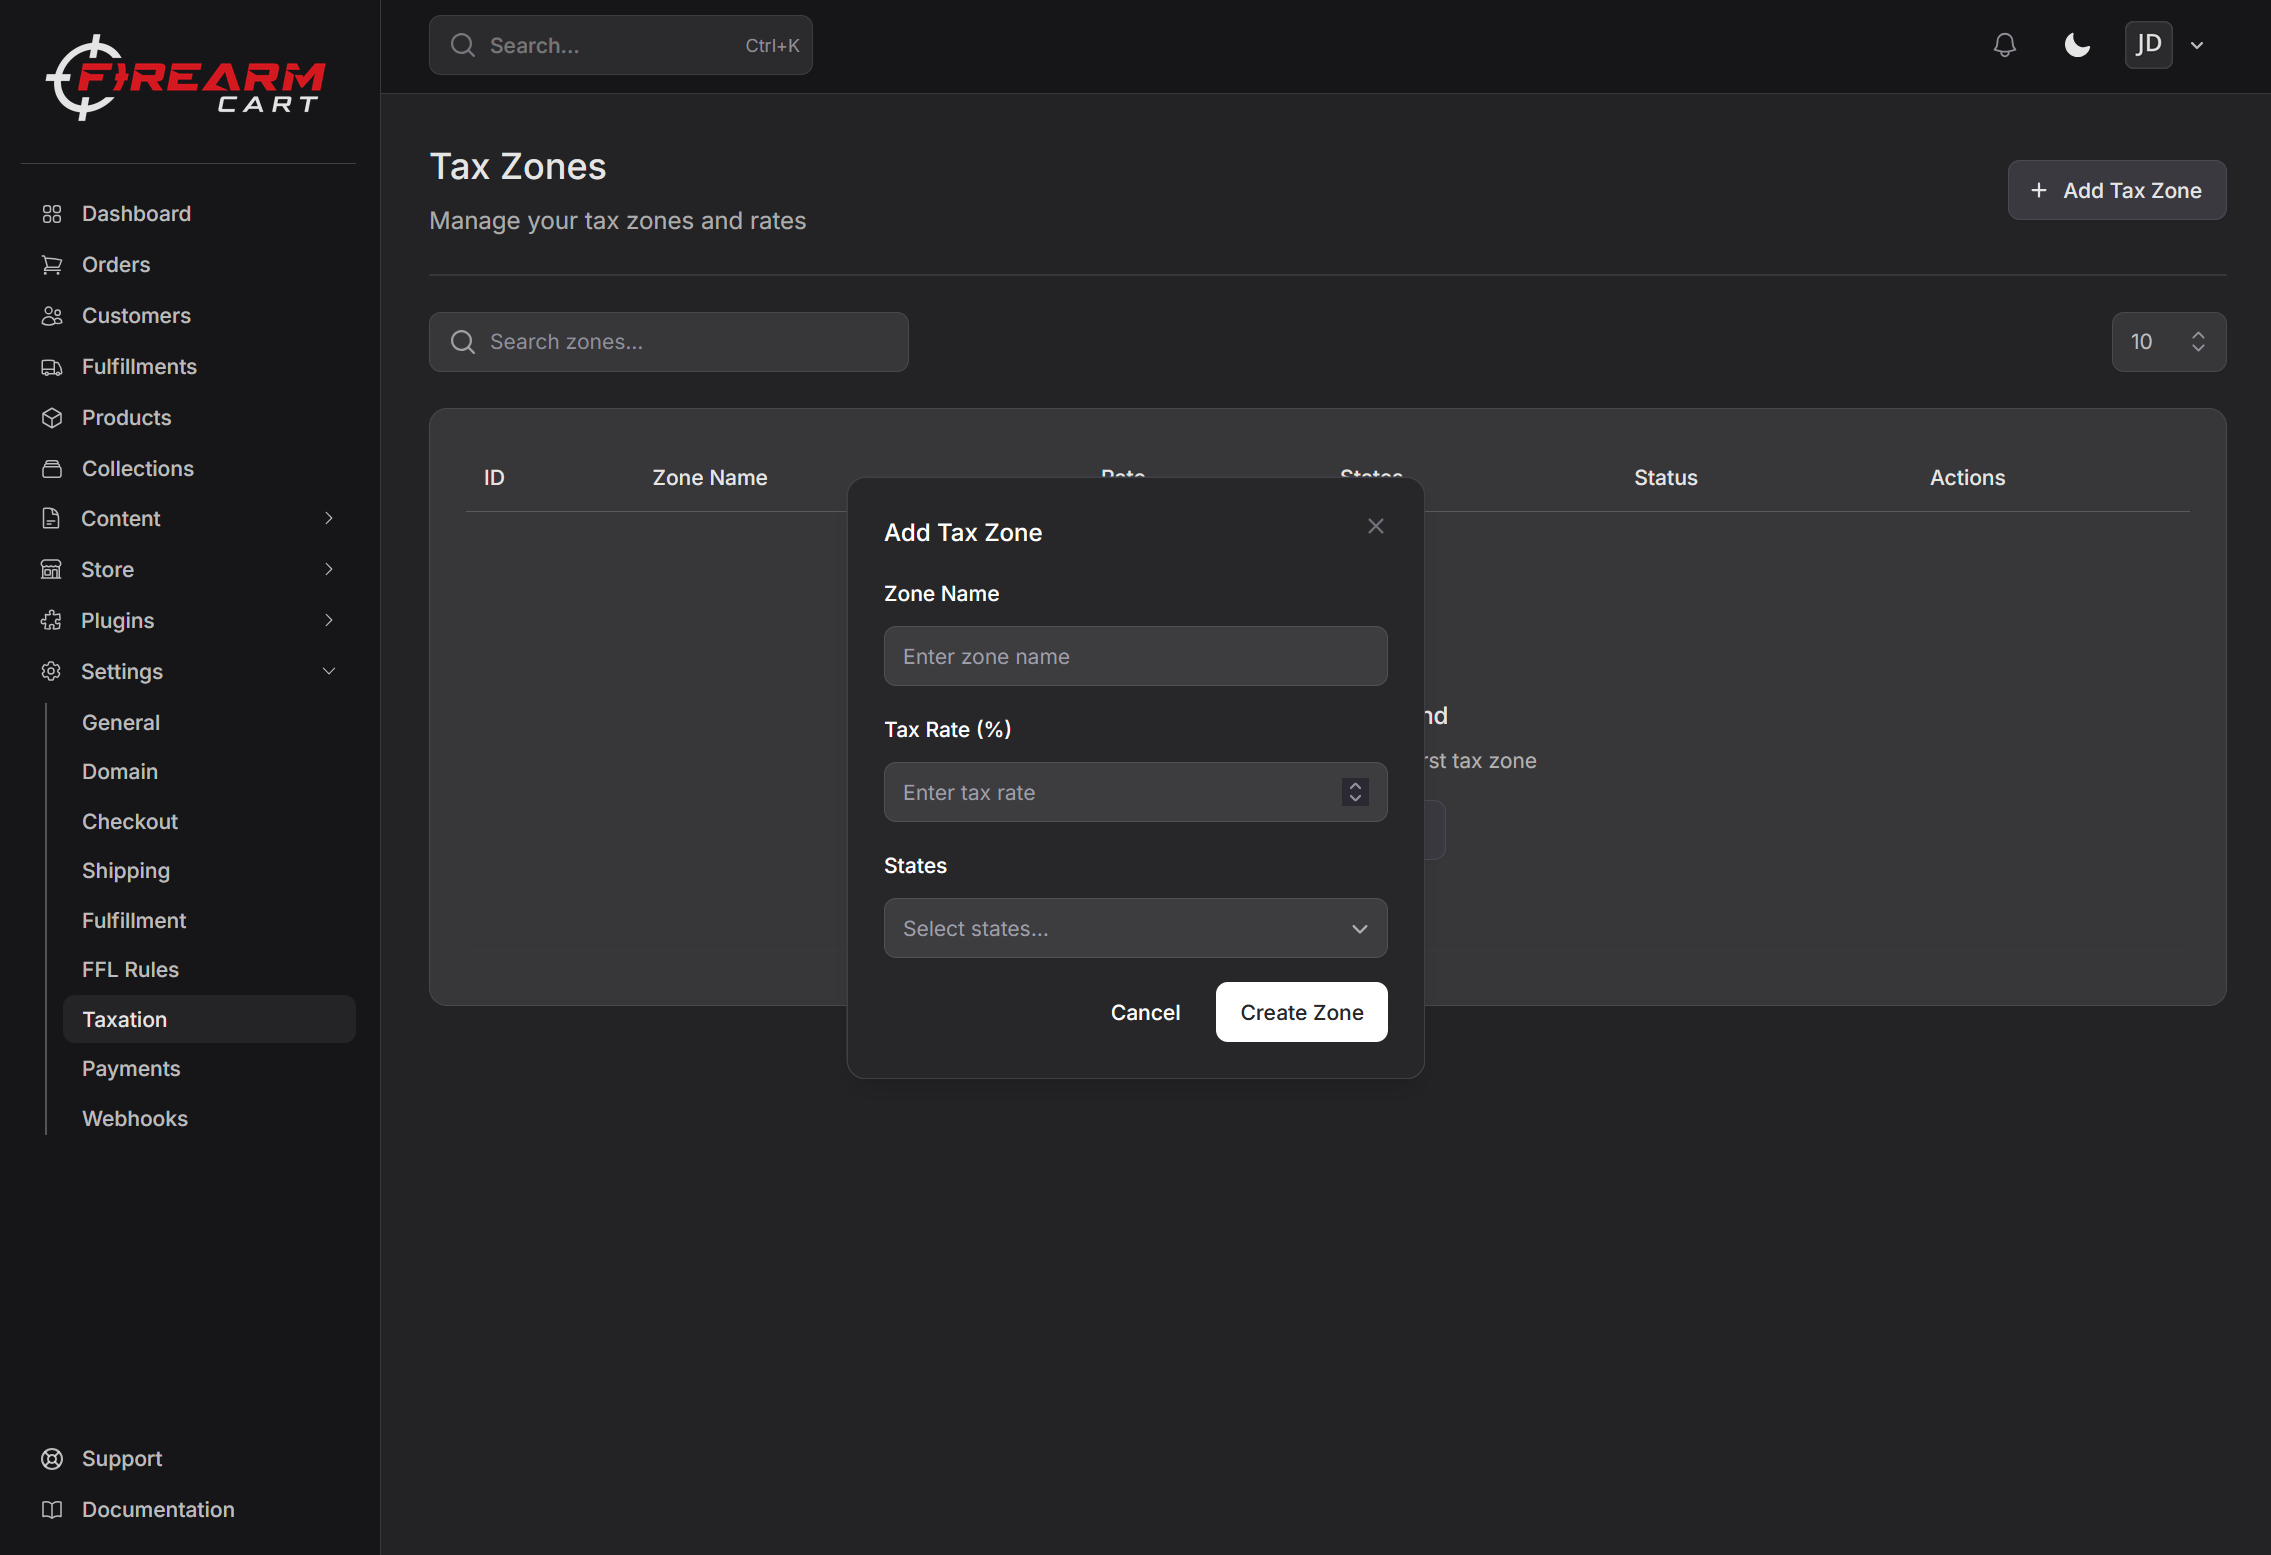Click the Fulfillments truck icon
Image resolution: width=2271 pixels, height=1555 pixels.
pyautogui.click(x=52, y=367)
